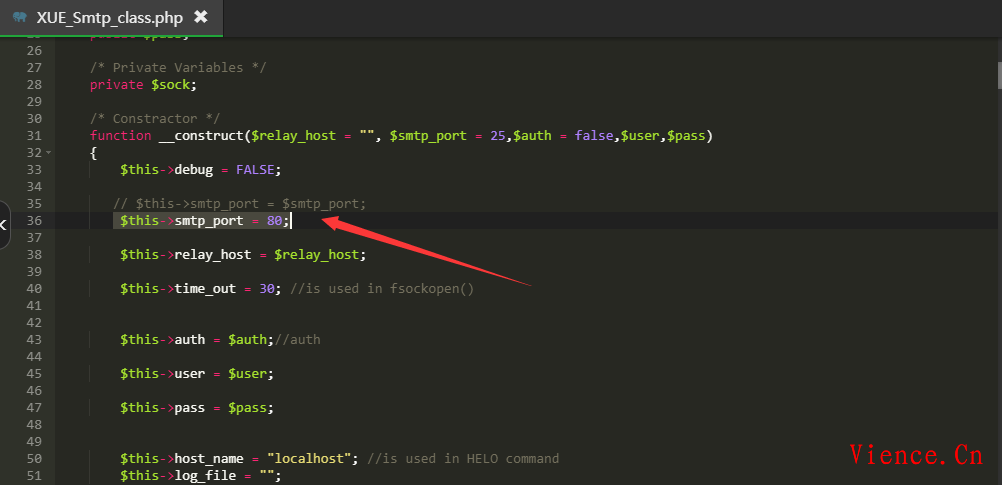Open the left sidebar via edge arrow handle
Screen dimensions: 1002x485
(x=4, y=225)
